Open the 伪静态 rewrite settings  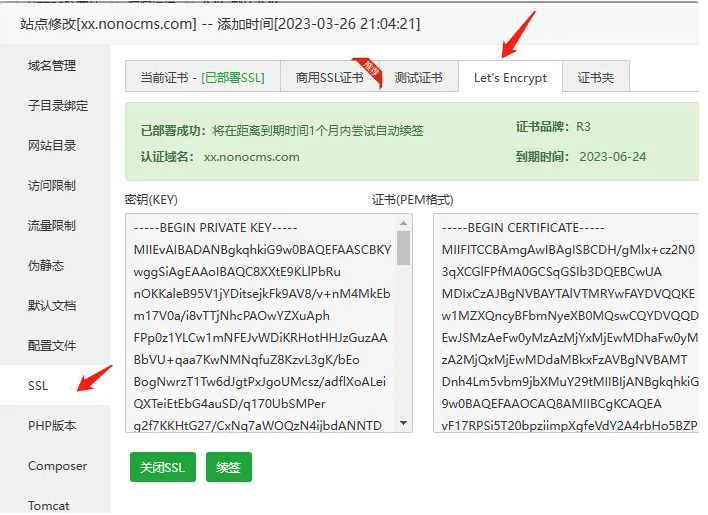click(46, 266)
